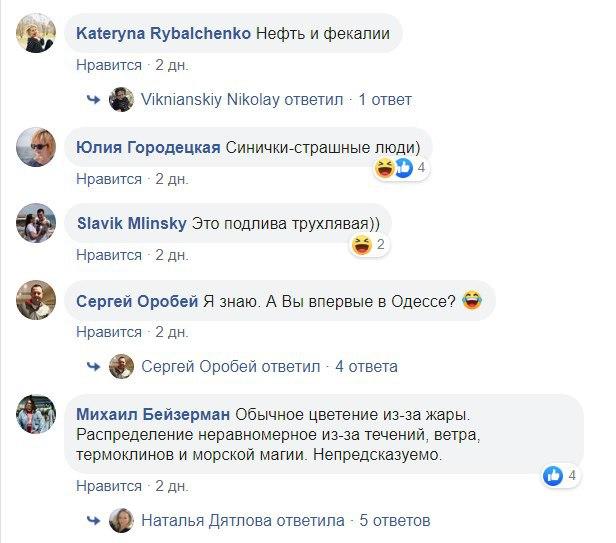Image resolution: width=616 pixels, height=543 pixels.
Task: Click Slavik Mlinsky's name link
Action: tap(131, 223)
